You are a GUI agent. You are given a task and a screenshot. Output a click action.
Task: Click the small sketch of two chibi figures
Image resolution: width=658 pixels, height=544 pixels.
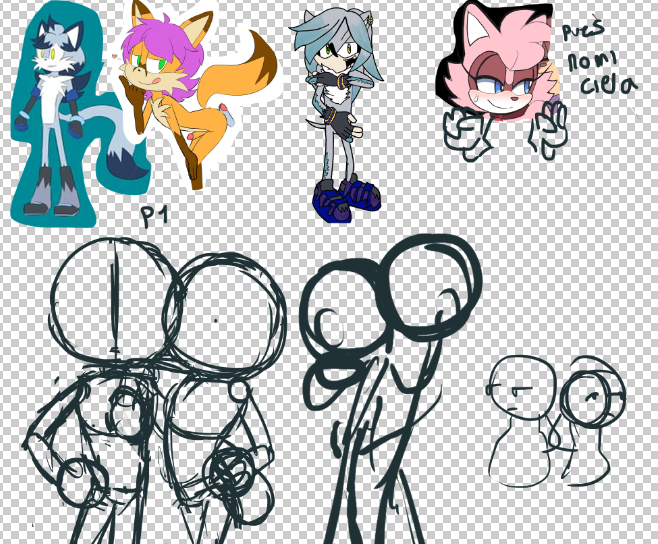(x=556, y=421)
